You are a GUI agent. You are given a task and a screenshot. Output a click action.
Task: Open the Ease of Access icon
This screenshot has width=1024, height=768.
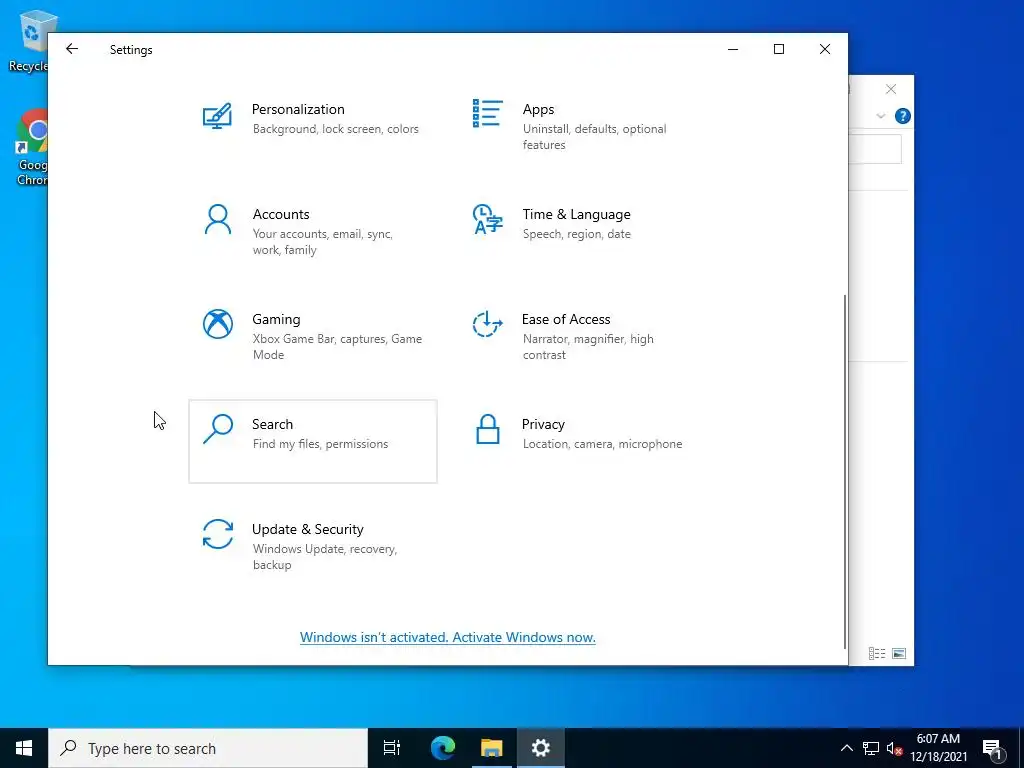pos(487,324)
